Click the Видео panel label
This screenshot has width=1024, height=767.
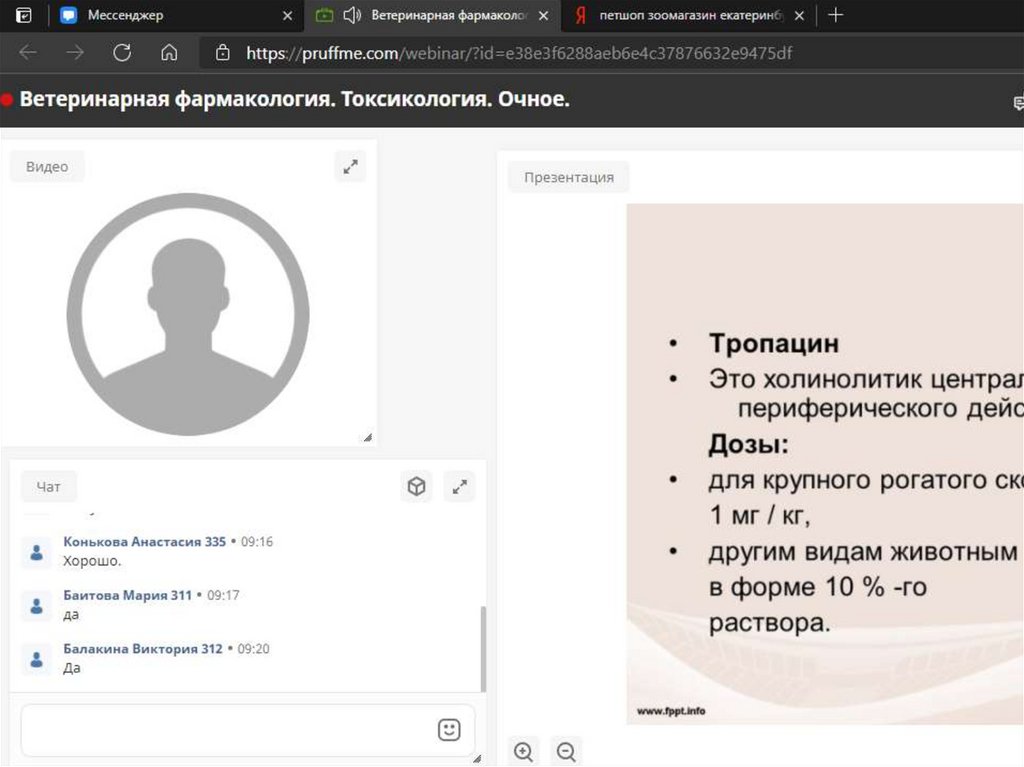[x=47, y=167]
